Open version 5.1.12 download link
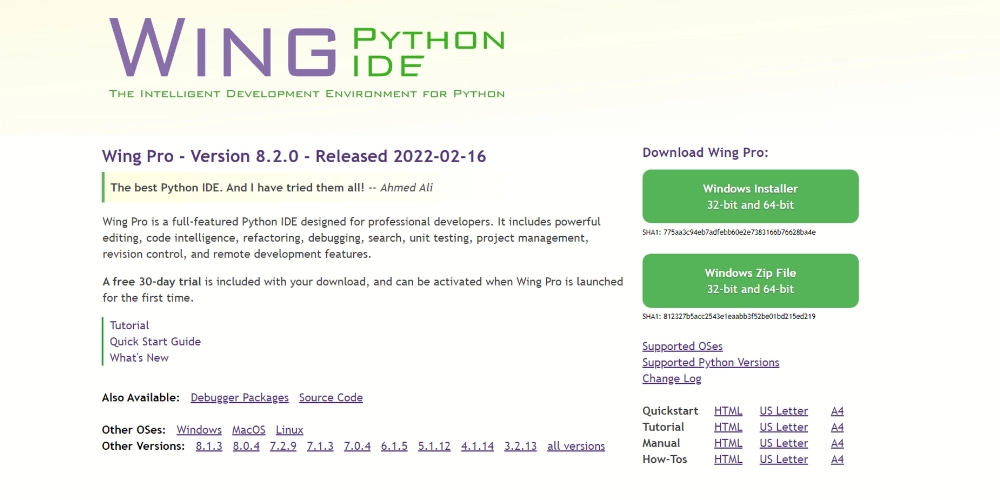The height and width of the screenshot is (500, 1000). pyautogui.click(x=434, y=446)
